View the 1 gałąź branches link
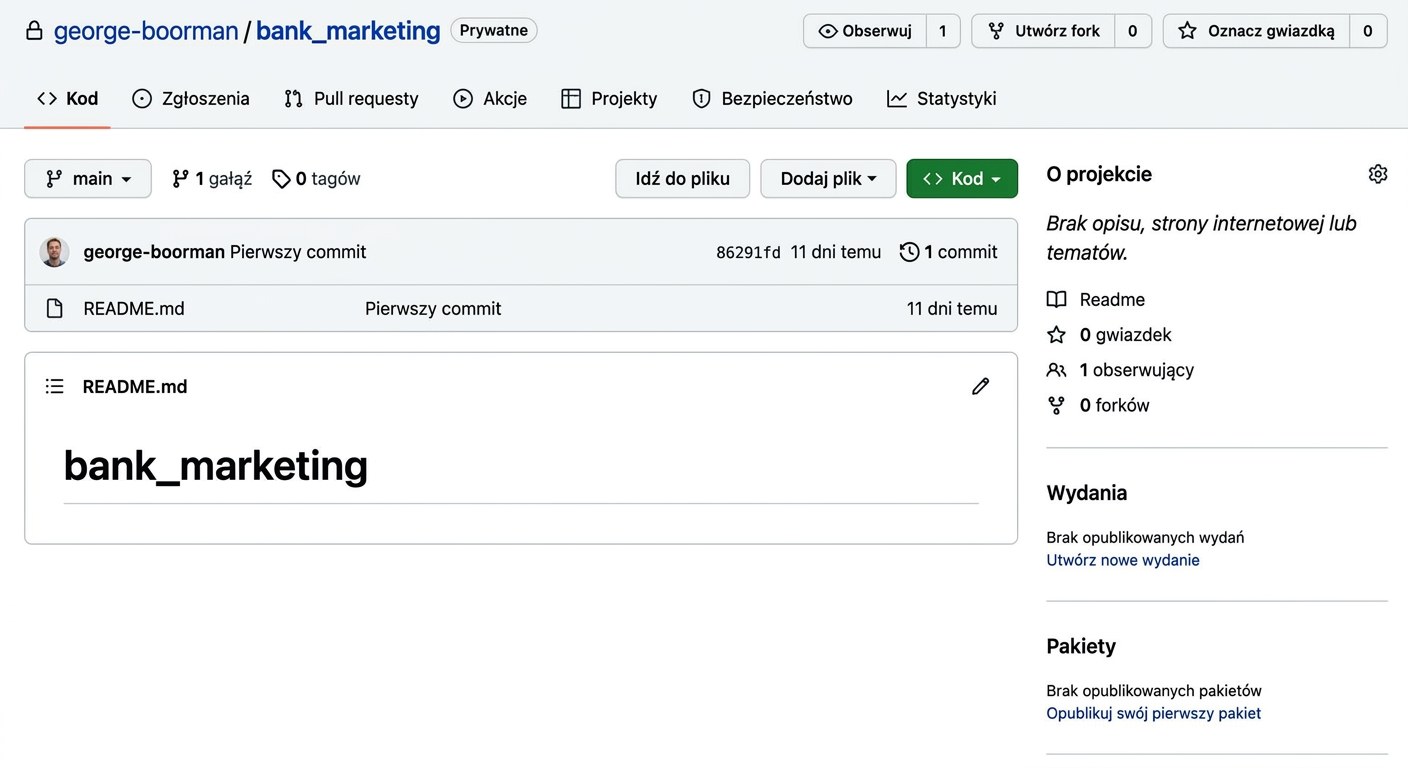 coord(212,179)
